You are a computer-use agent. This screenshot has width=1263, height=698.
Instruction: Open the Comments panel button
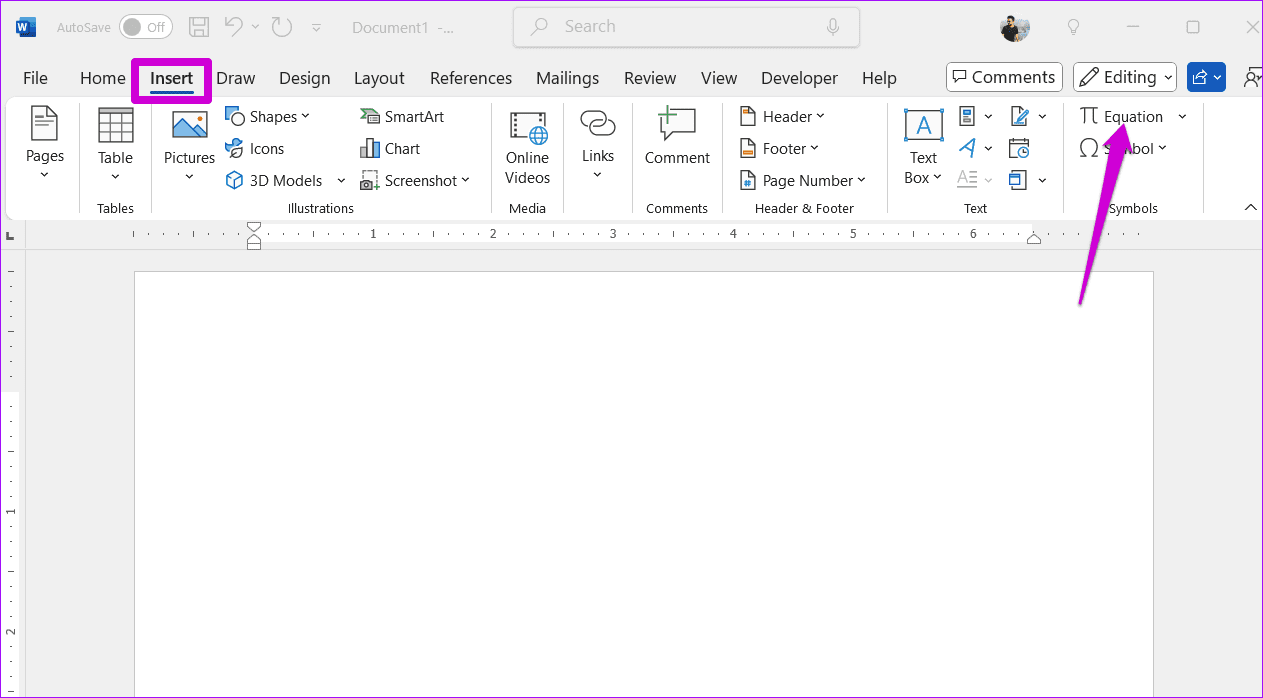pyautogui.click(x=1004, y=77)
